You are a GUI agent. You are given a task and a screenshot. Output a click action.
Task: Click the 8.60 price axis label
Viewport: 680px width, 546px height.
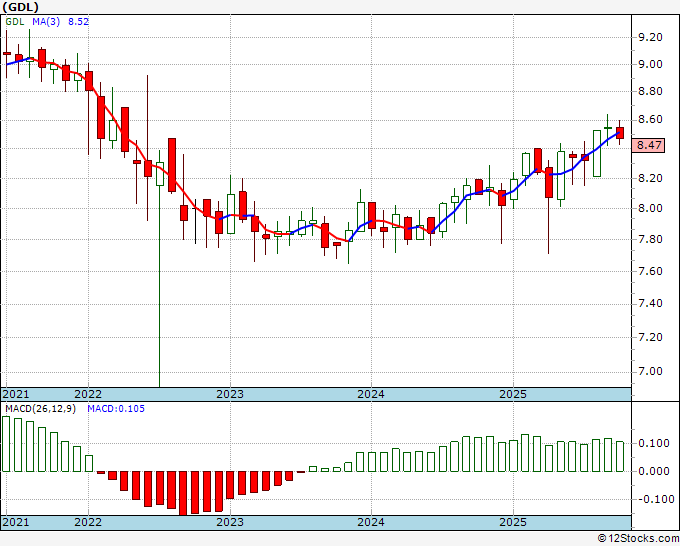pyautogui.click(x=650, y=120)
